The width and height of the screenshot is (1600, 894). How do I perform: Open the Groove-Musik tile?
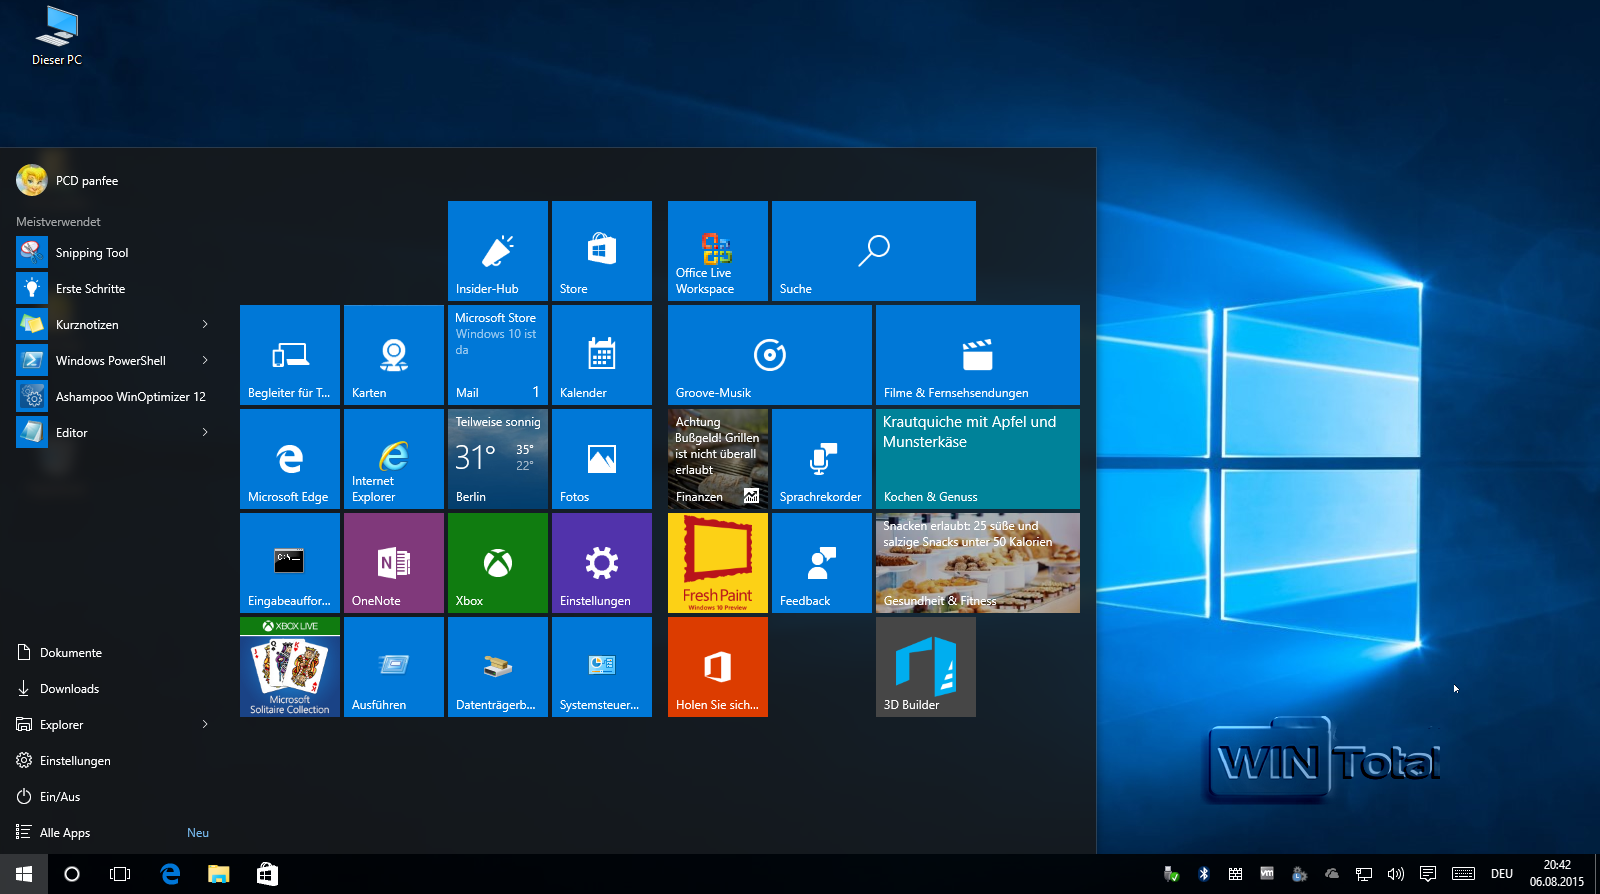click(x=769, y=354)
